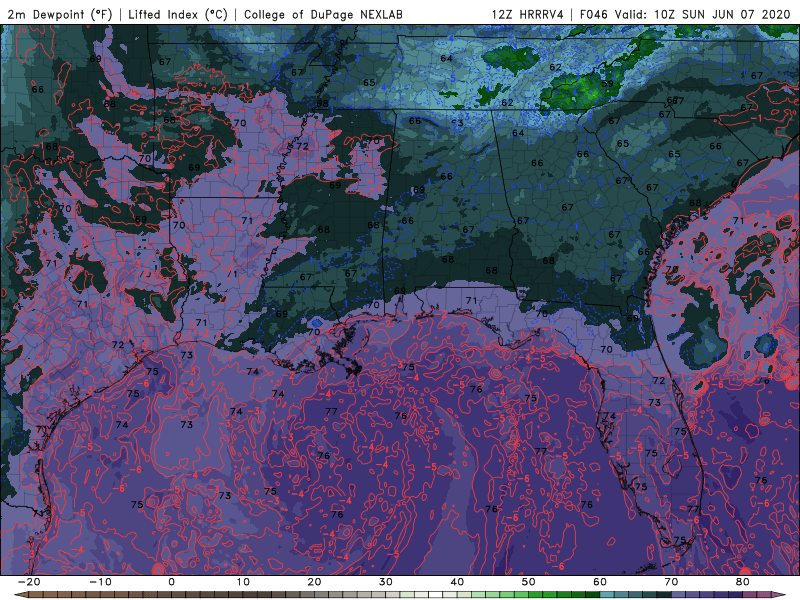Viewport: 800px width, 600px height.
Task: Click the 80 tick label on the color scale
Action: [x=743, y=582]
